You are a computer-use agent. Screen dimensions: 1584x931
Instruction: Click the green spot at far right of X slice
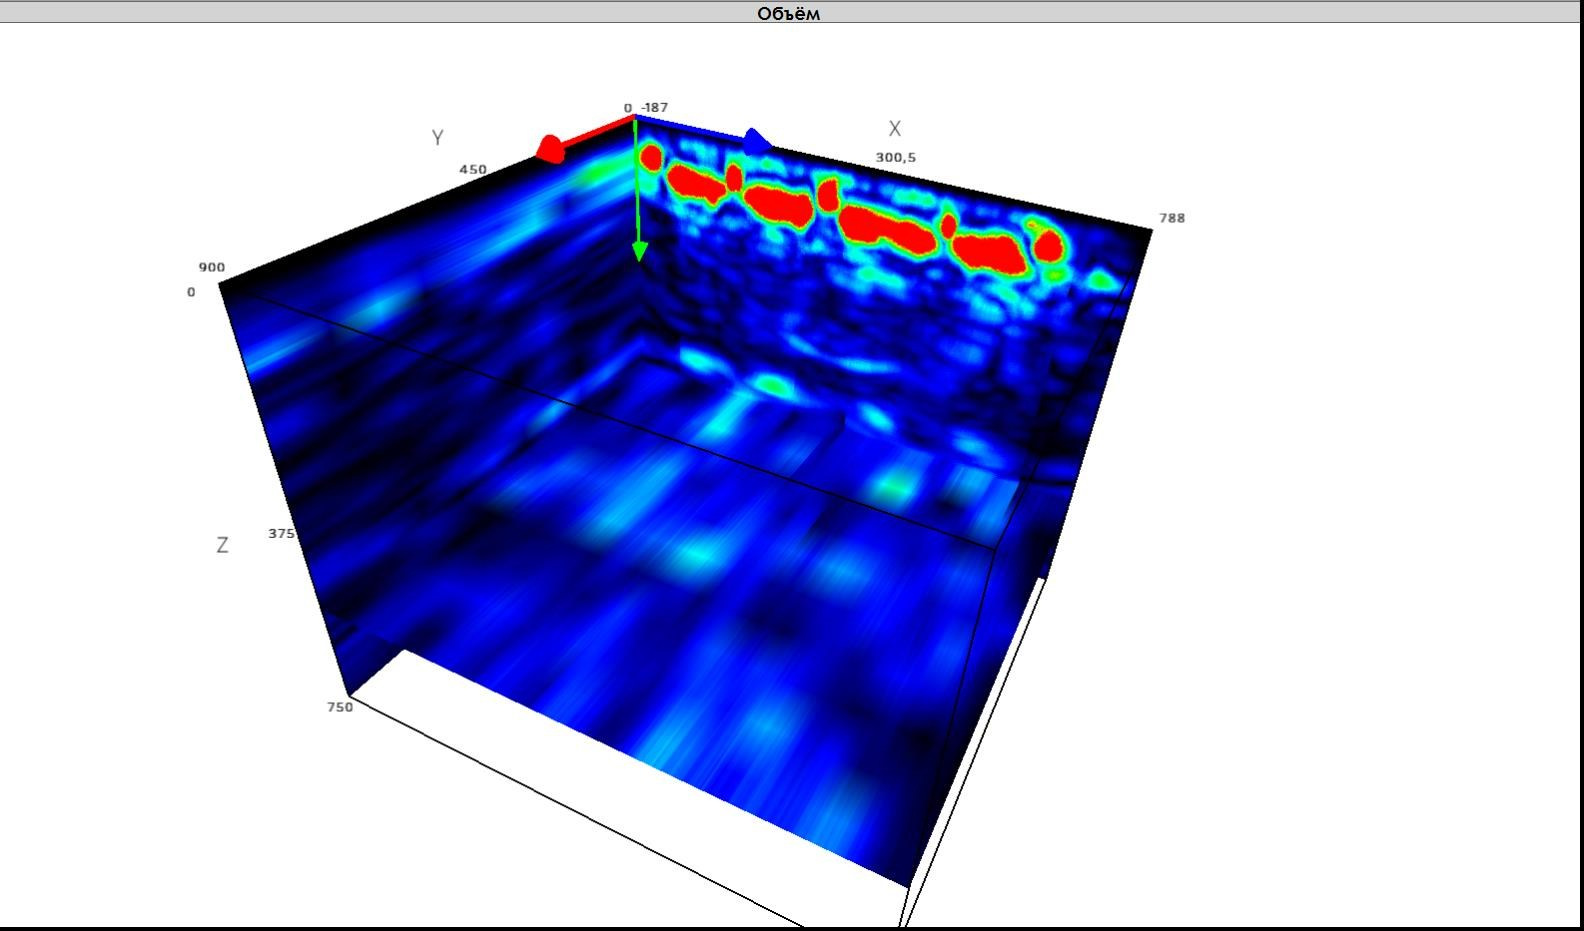tap(1102, 281)
